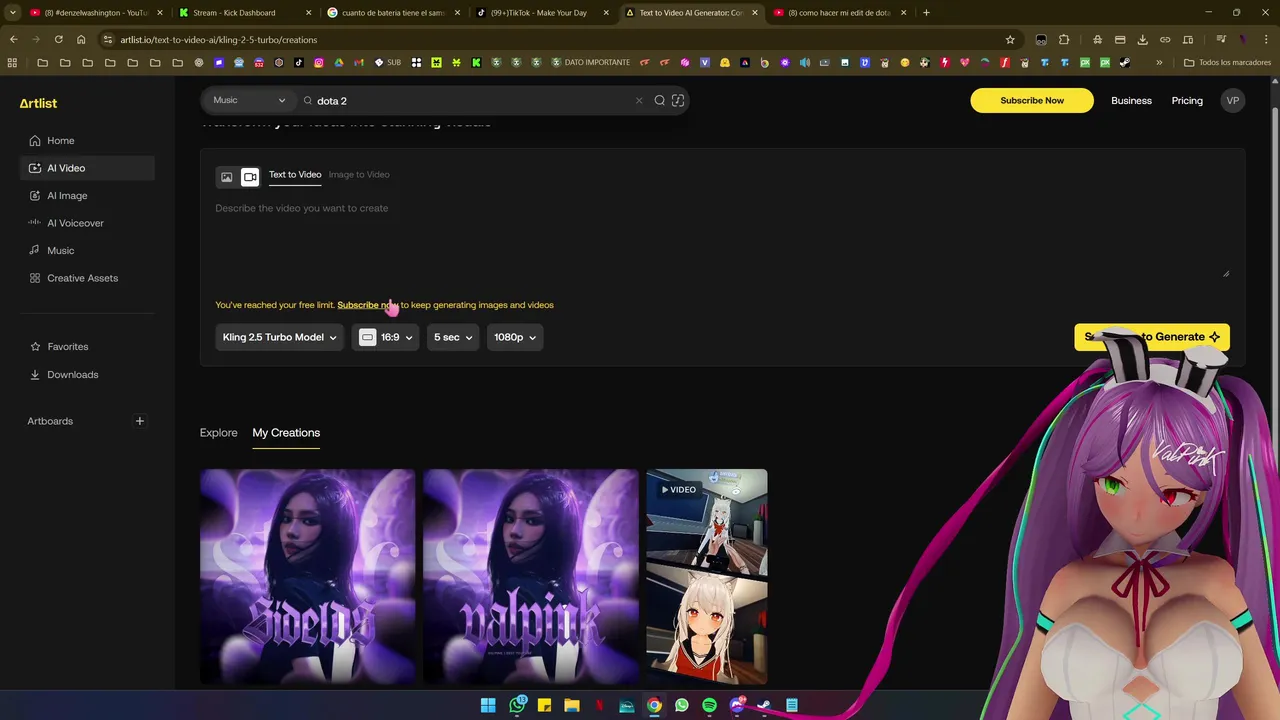This screenshot has height=720, width=1280.
Task: Open Steam from the taskbar
Action: coord(764,705)
